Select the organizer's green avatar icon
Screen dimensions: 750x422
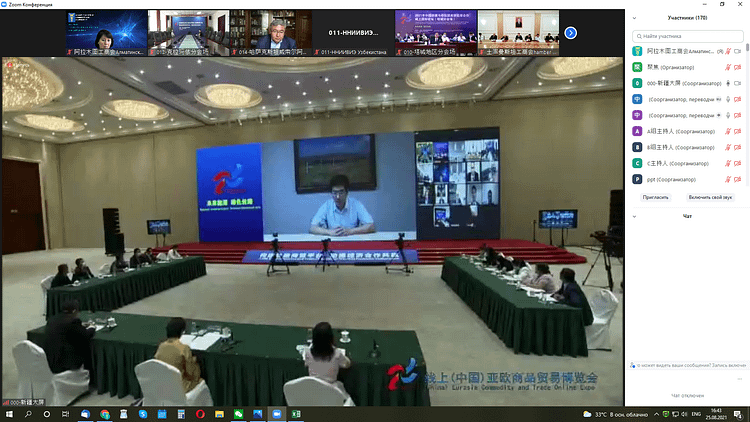[637, 67]
